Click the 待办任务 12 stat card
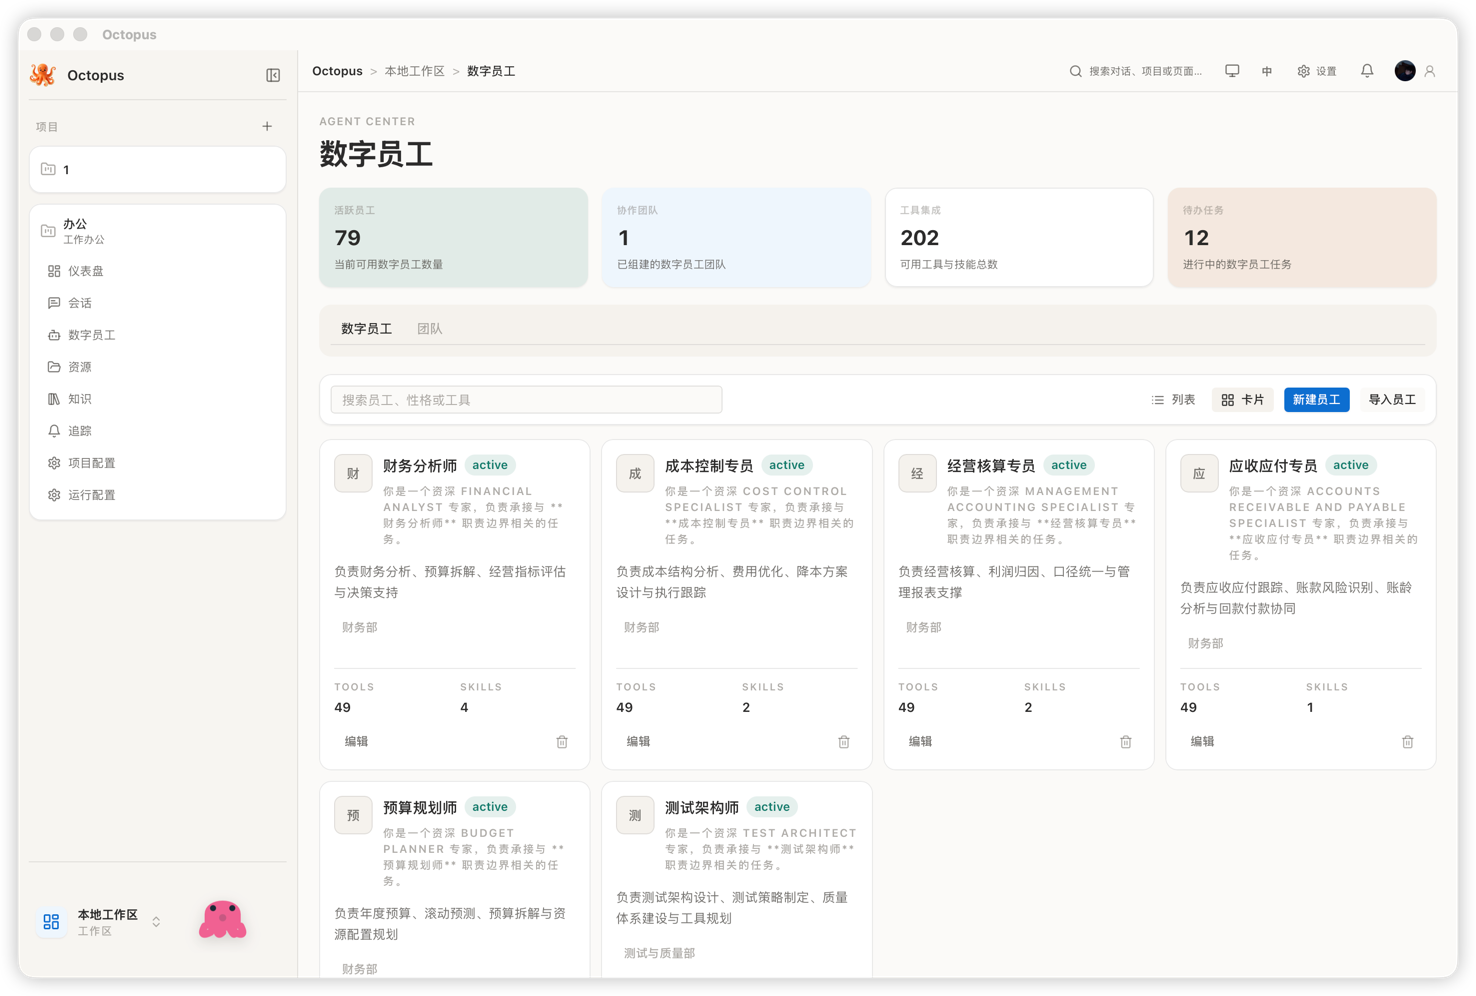The width and height of the screenshot is (1476, 996). 1302,238
